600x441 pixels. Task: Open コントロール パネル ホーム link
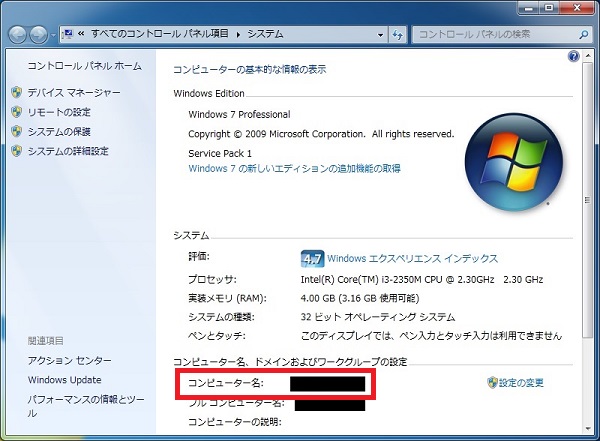coord(85,66)
